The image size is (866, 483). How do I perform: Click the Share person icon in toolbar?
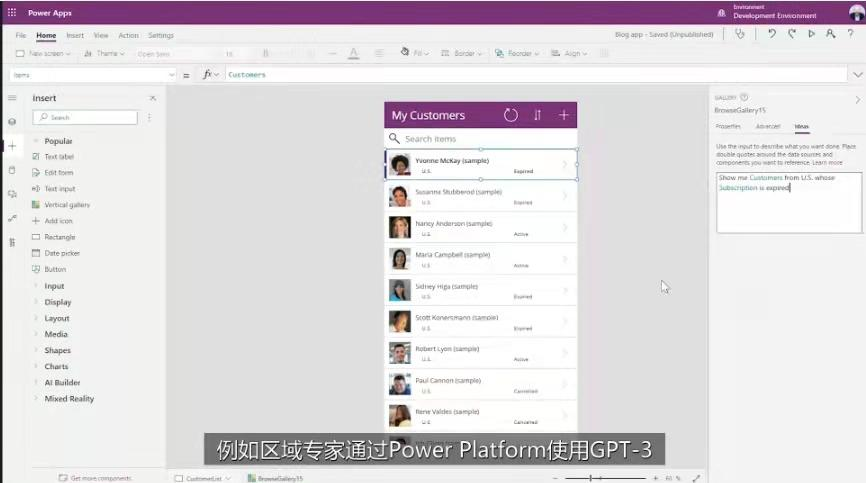(x=831, y=34)
